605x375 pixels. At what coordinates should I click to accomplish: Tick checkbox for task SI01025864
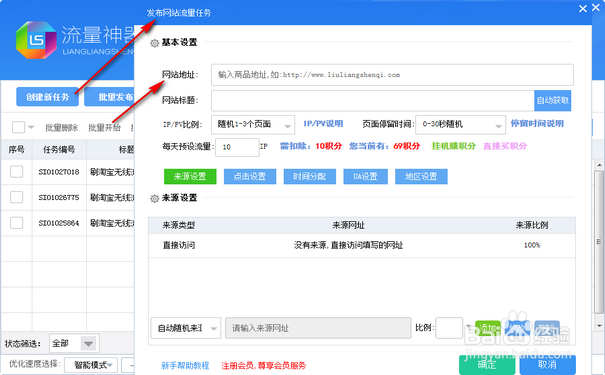pos(17,223)
